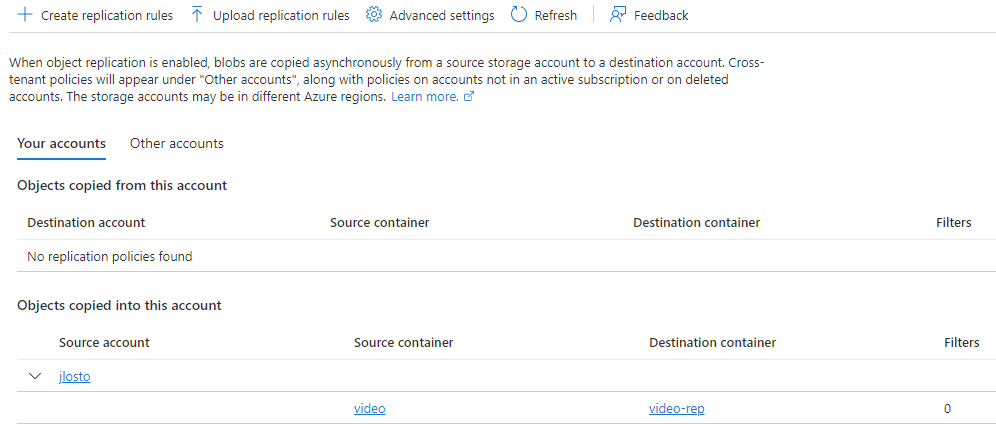Click the upload arrow icon
Screen dimensions: 996x430
pos(197,15)
